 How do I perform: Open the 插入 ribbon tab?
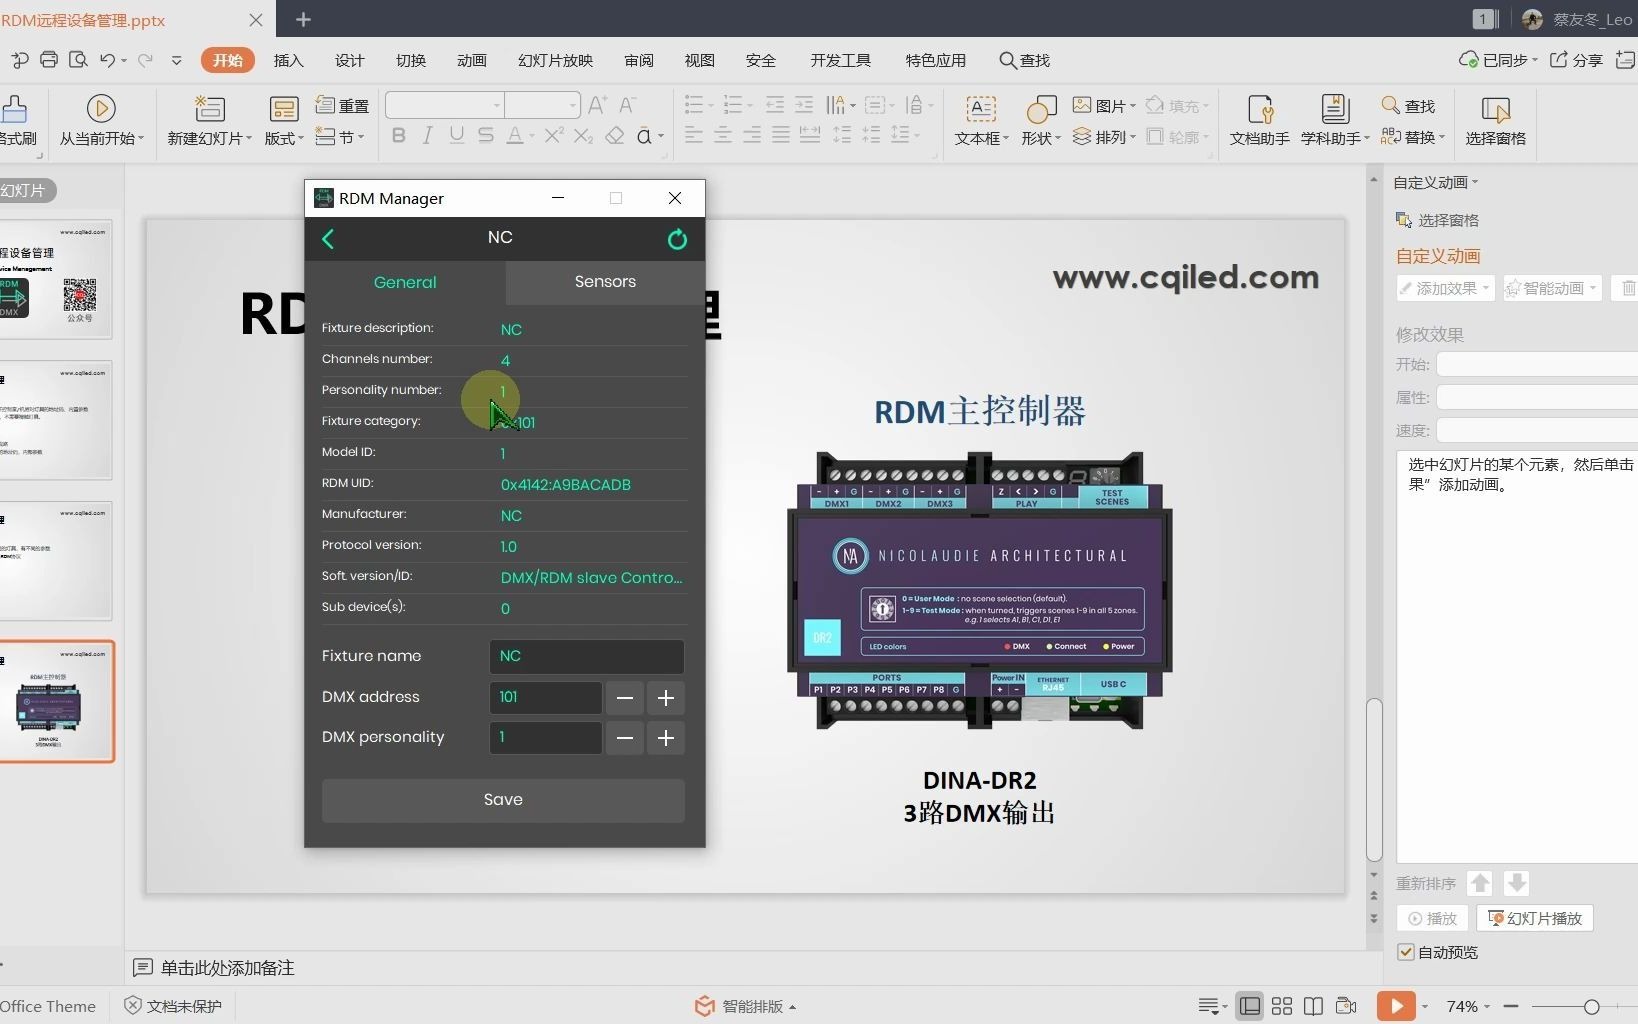(x=288, y=60)
